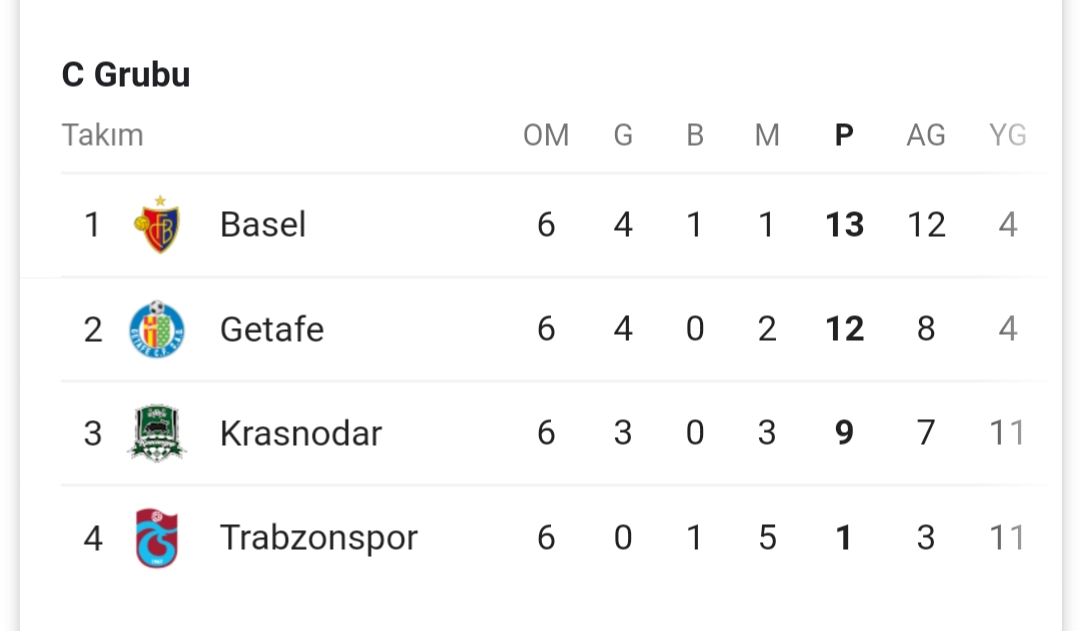Open the Basel team name link
1079x631 pixels.
click(x=263, y=224)
